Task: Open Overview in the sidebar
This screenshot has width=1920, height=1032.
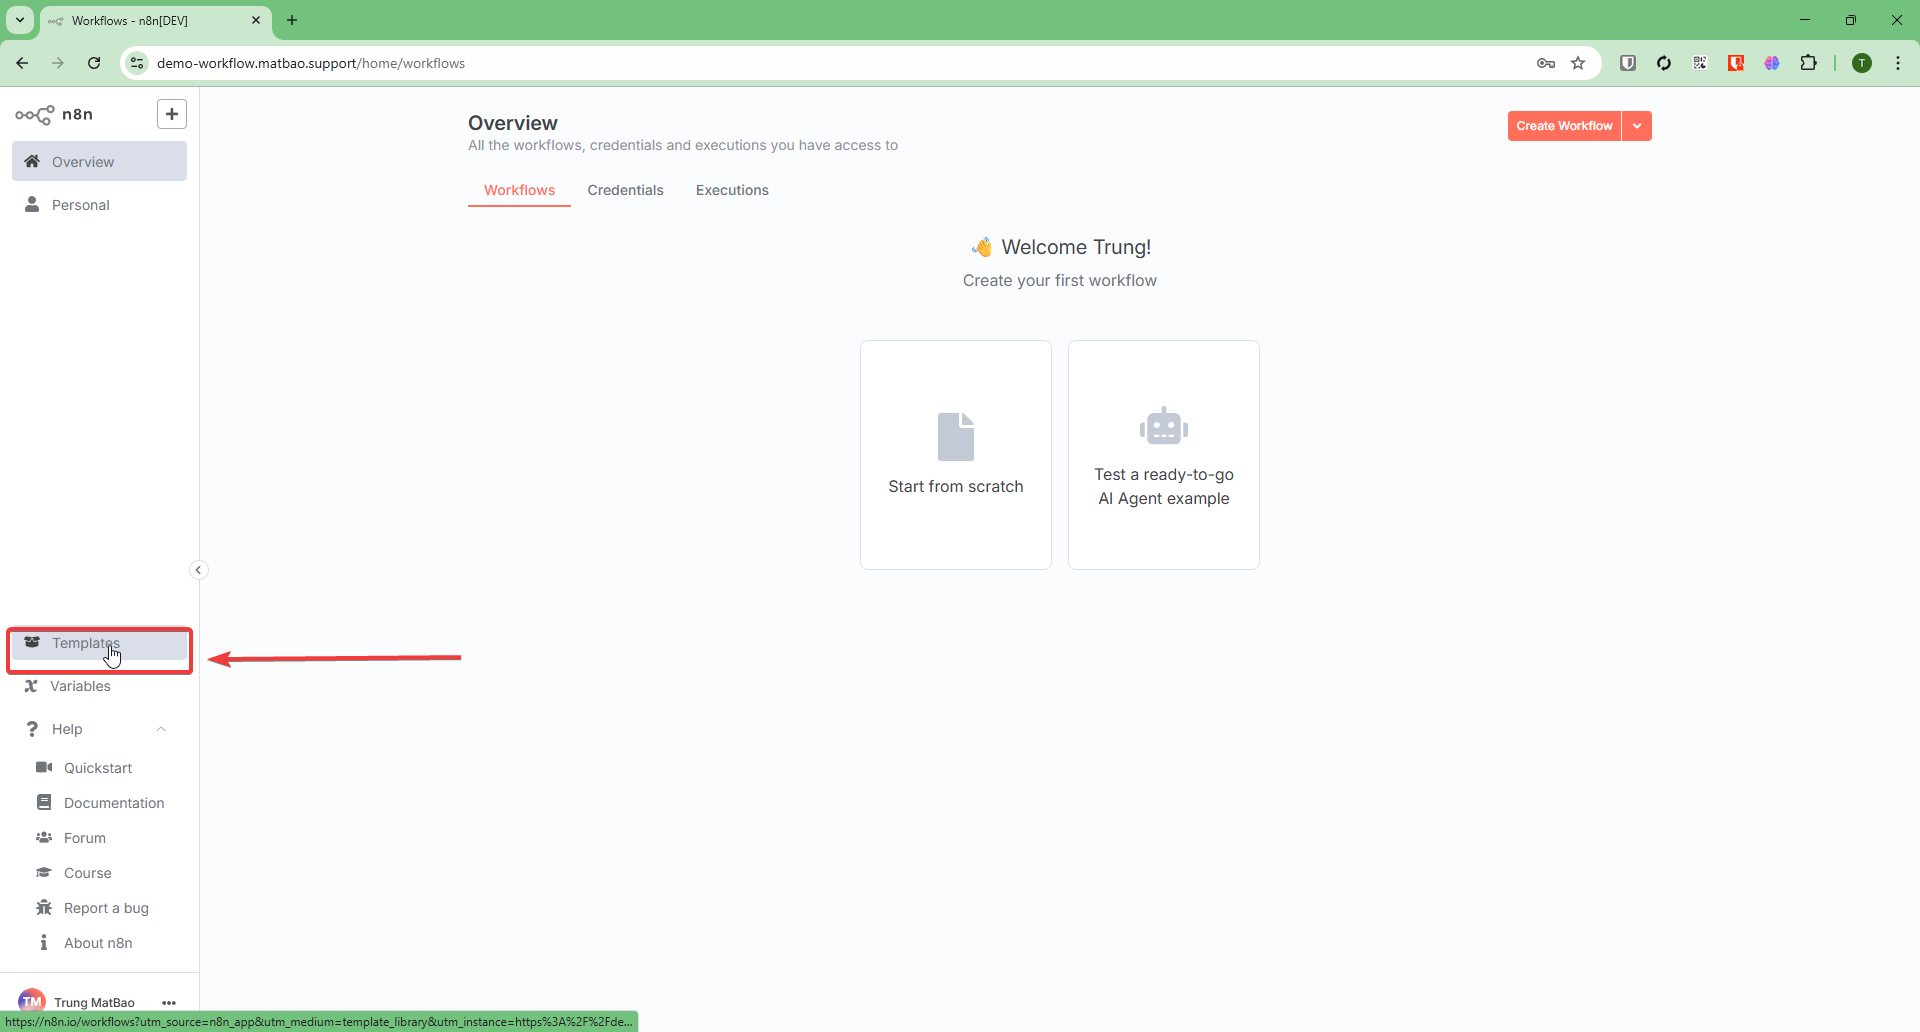Action: point(99,161)
